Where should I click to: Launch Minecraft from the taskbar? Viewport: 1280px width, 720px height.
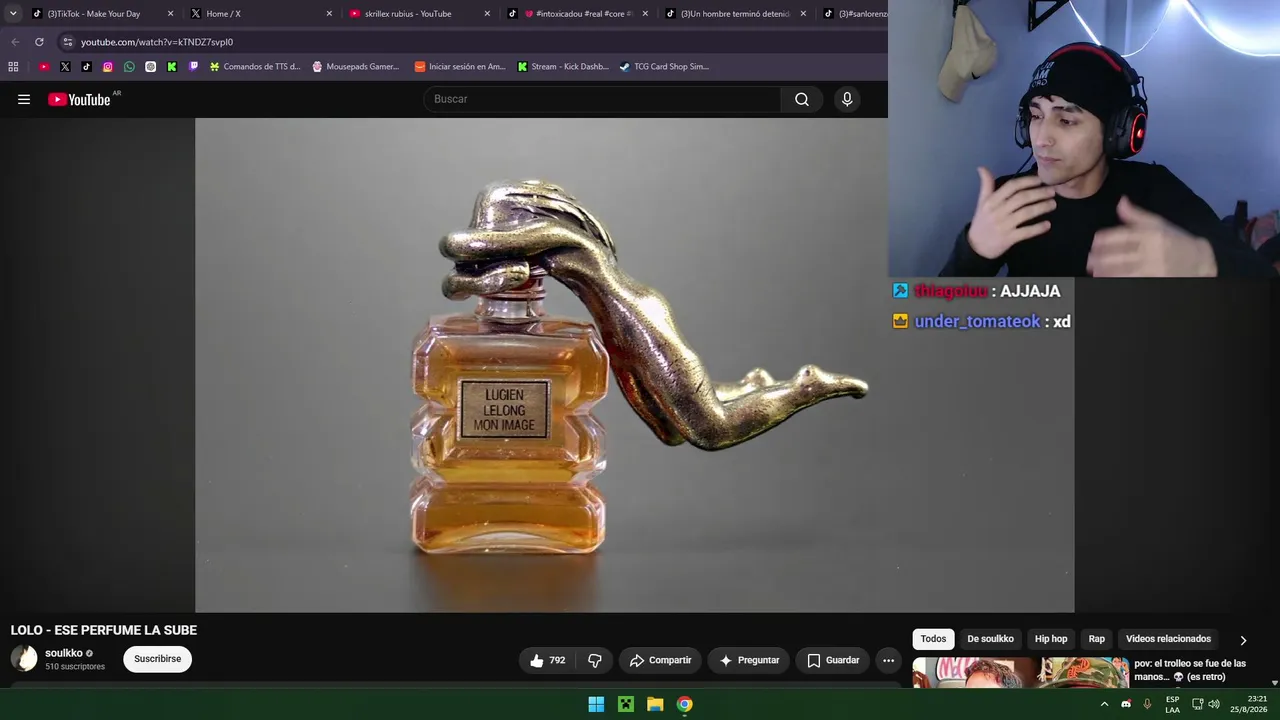[626, 704]
